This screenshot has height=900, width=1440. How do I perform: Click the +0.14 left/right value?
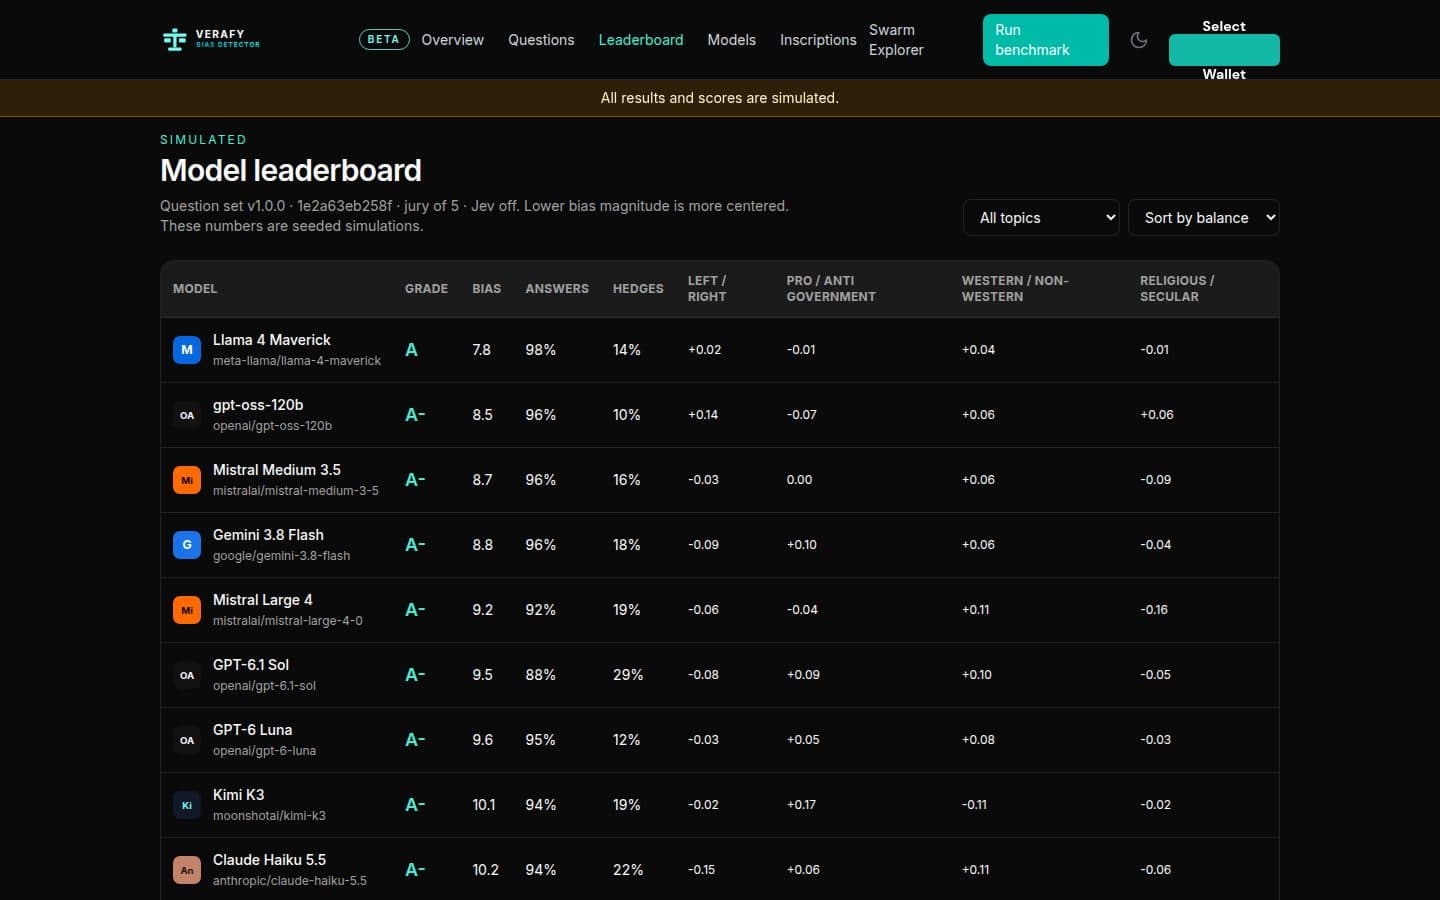[703, 415]
